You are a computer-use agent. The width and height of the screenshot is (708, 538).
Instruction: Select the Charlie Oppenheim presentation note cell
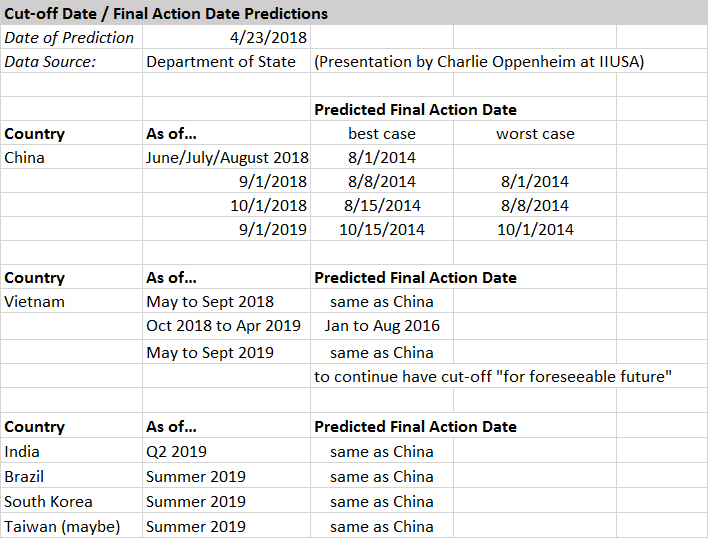point(478,62)
